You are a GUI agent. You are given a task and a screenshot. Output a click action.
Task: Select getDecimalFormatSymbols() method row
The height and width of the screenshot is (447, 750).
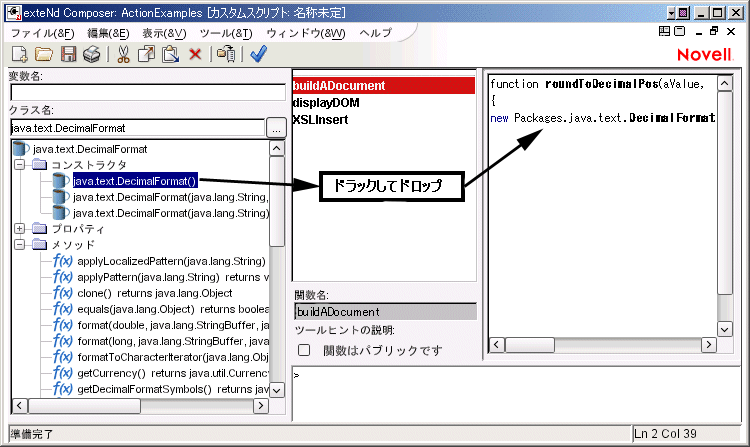click(x=173, y=389)
